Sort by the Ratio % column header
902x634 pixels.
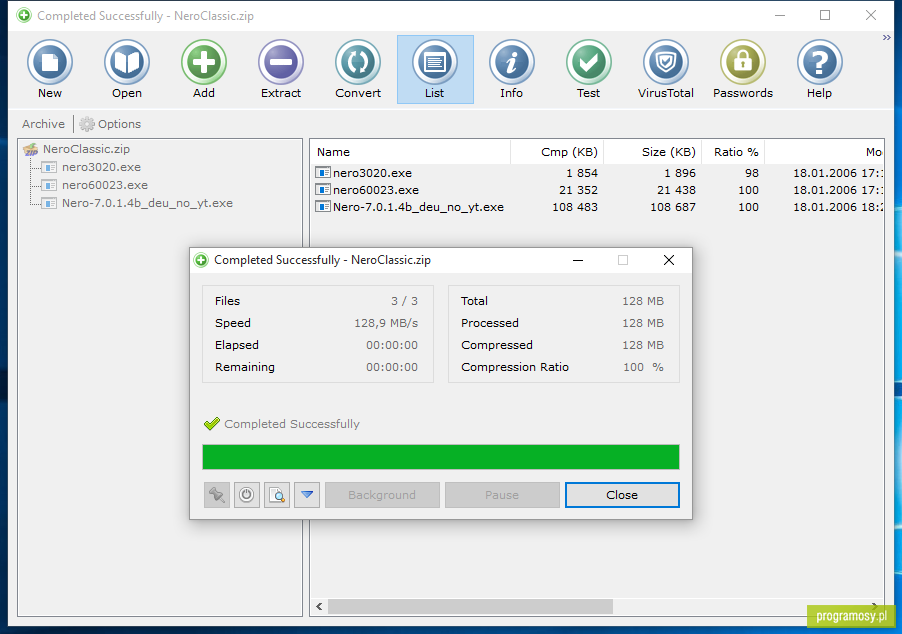click(733, 152)
